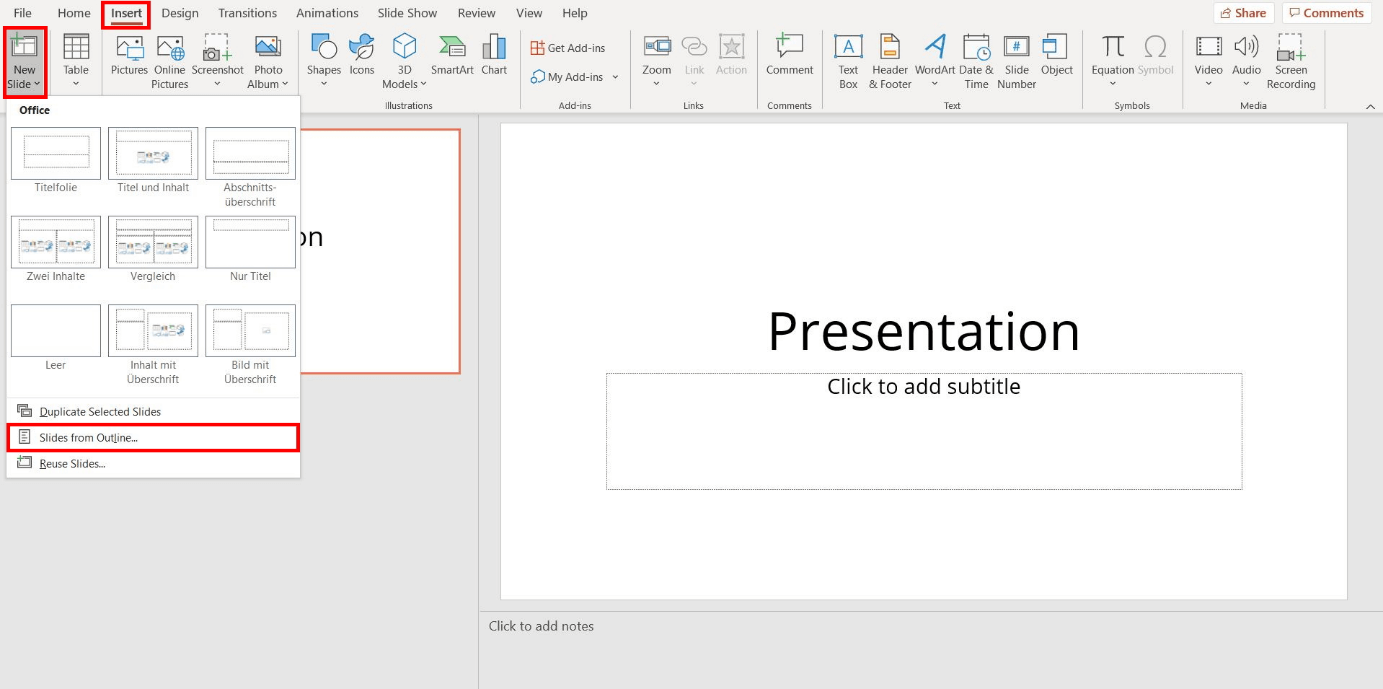Screen dimensions: 1383x689
Task: Expand the Shapes gallery arrow
Action: 324,84
